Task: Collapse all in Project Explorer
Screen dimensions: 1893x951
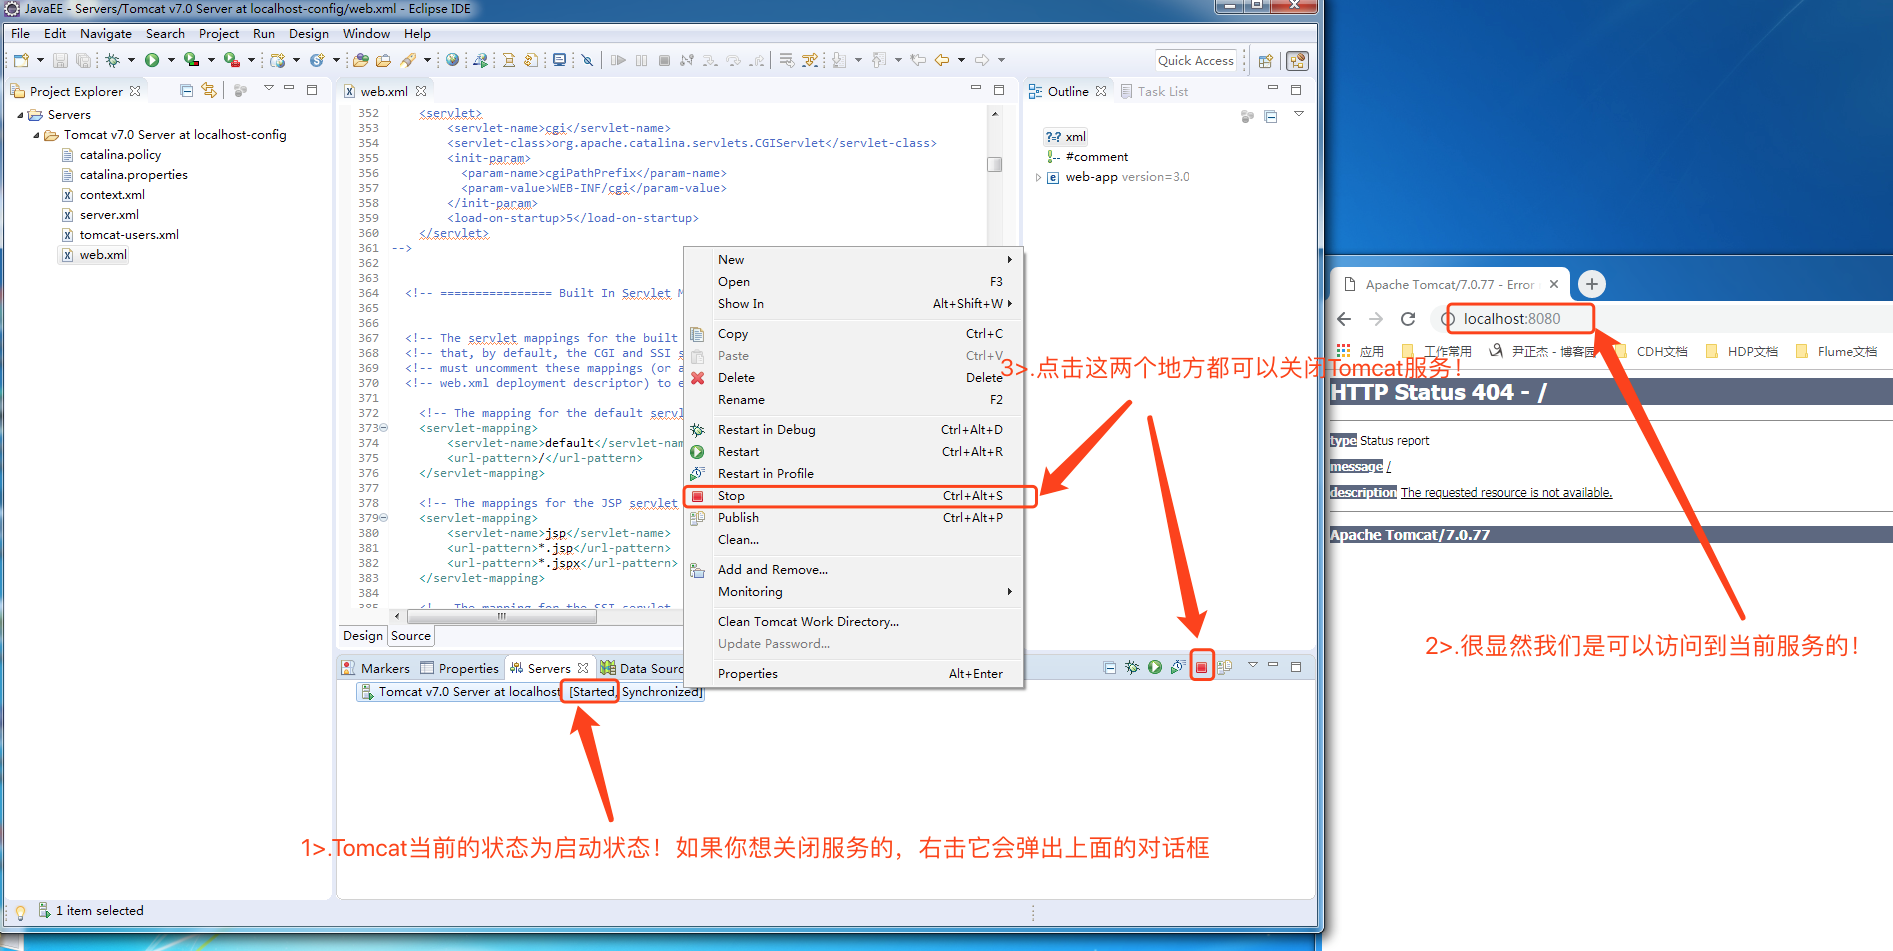Action: 186,90
